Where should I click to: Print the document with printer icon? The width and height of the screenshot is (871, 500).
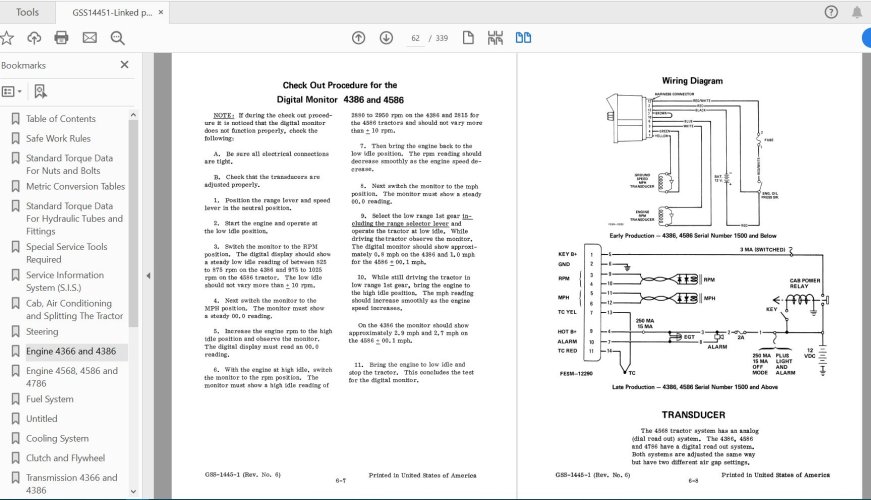[x=61, y=38]
